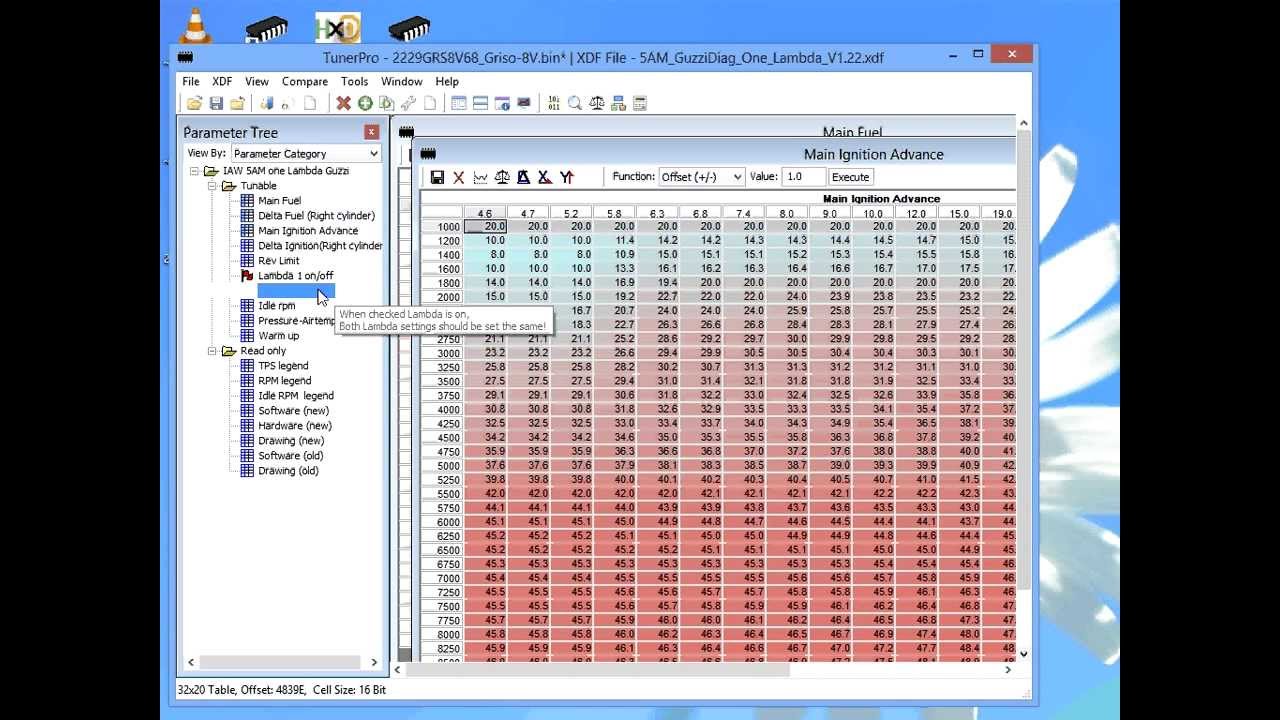Viewport: 1280px width, 720px height.
Task: Click the Open Bin folder icon
Action: click(194, 103)
